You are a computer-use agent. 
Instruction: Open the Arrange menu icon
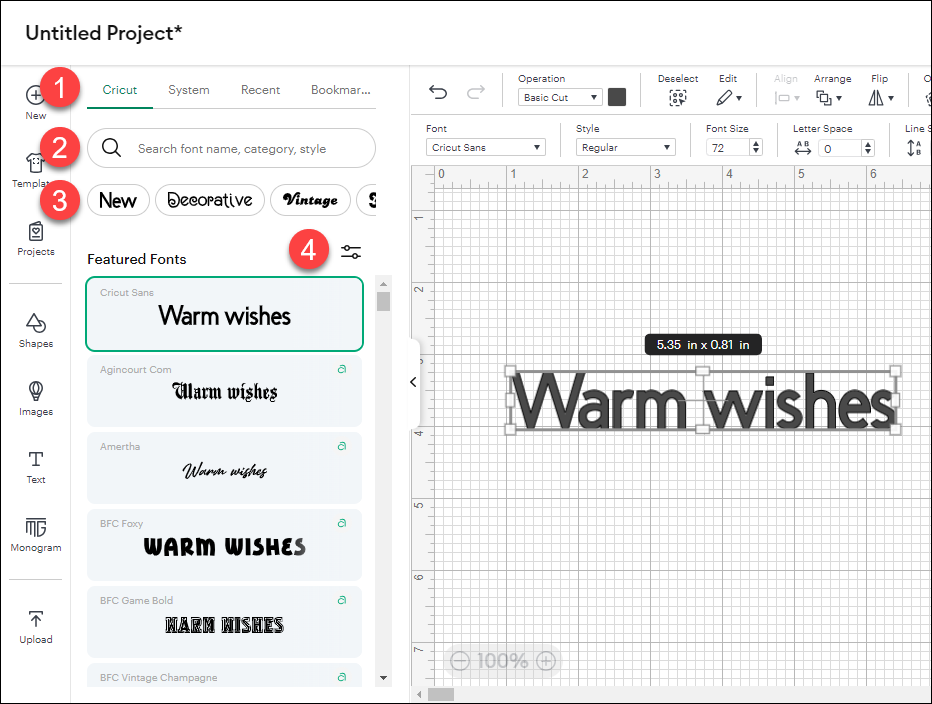[x=829, y=98]
